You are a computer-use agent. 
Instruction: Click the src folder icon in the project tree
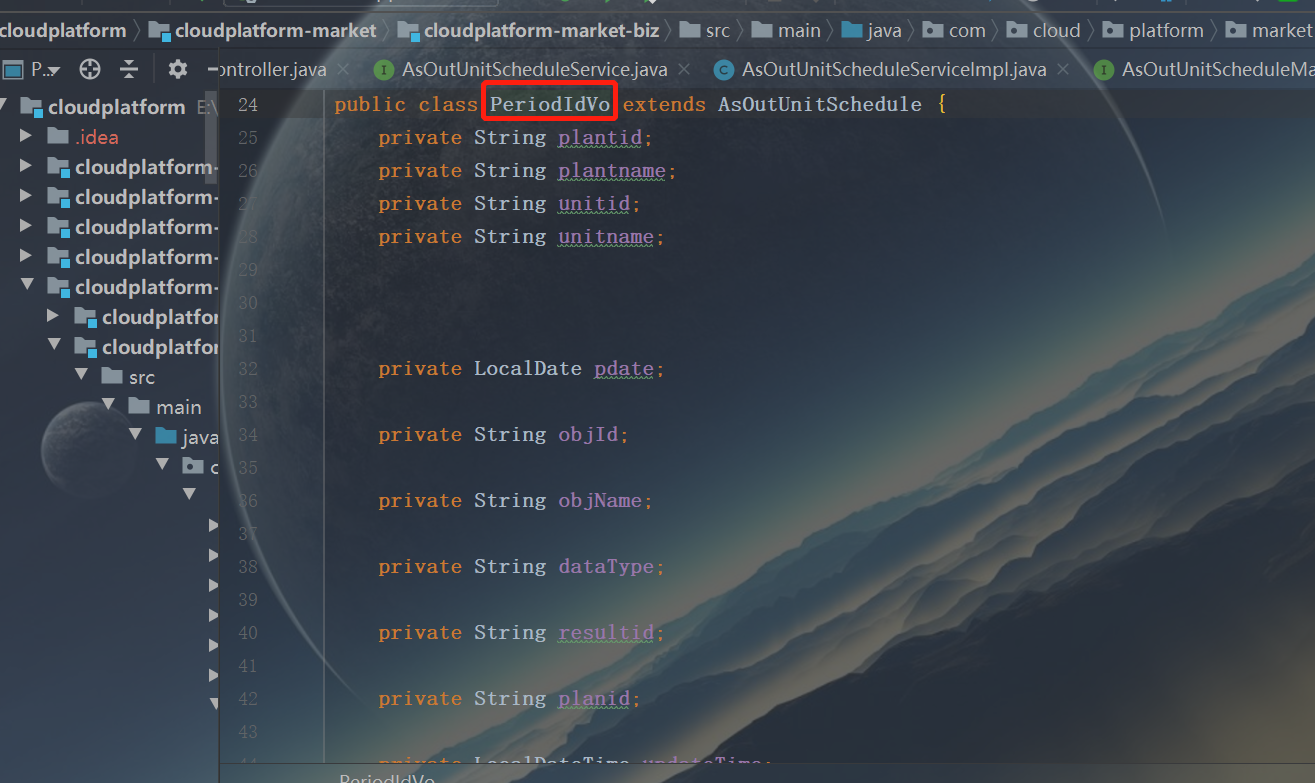(112, 377)
